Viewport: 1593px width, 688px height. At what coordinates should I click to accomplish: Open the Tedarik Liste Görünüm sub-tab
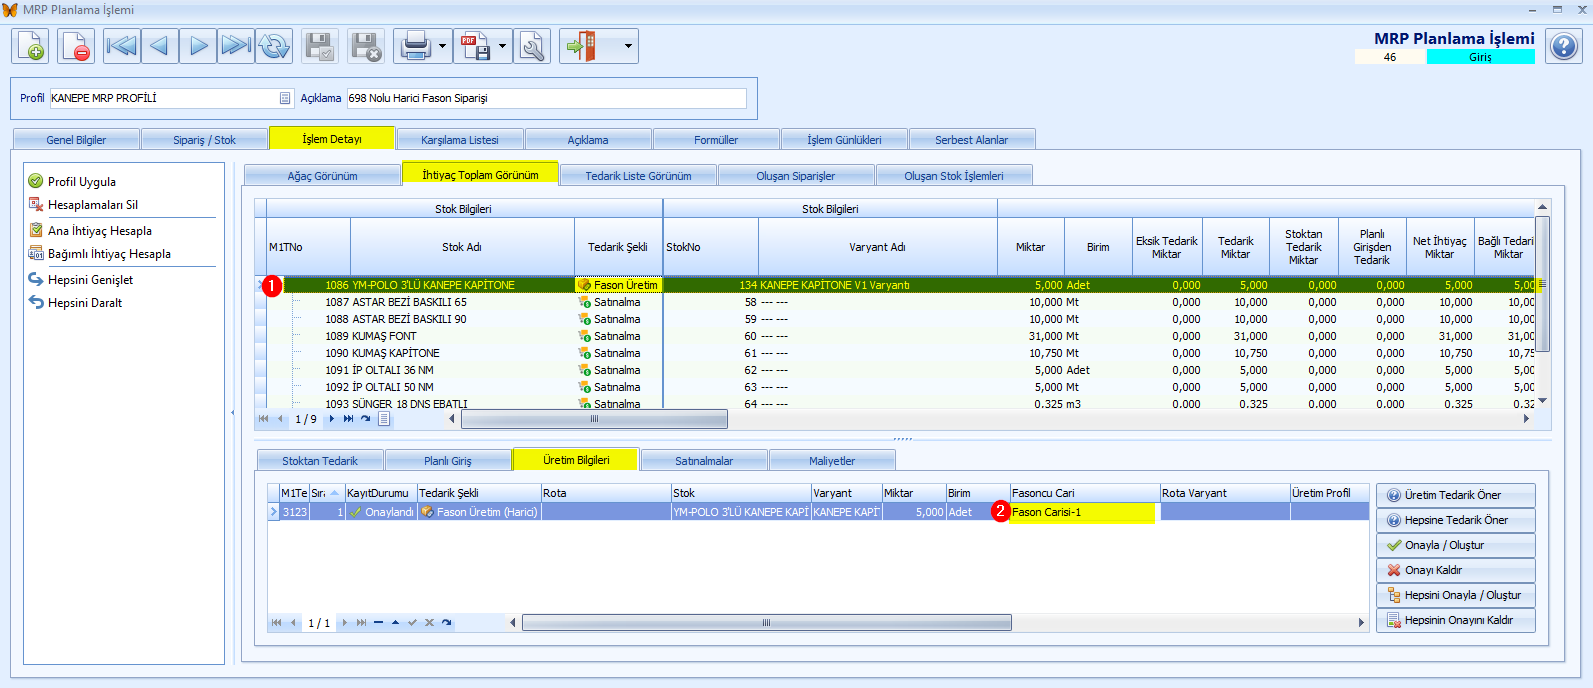pyautogui.click(x=638, y=176)
